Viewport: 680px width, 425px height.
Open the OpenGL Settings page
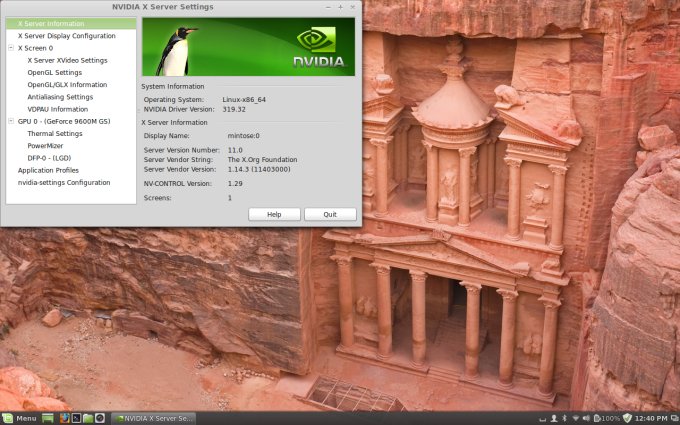coord(55,72)
